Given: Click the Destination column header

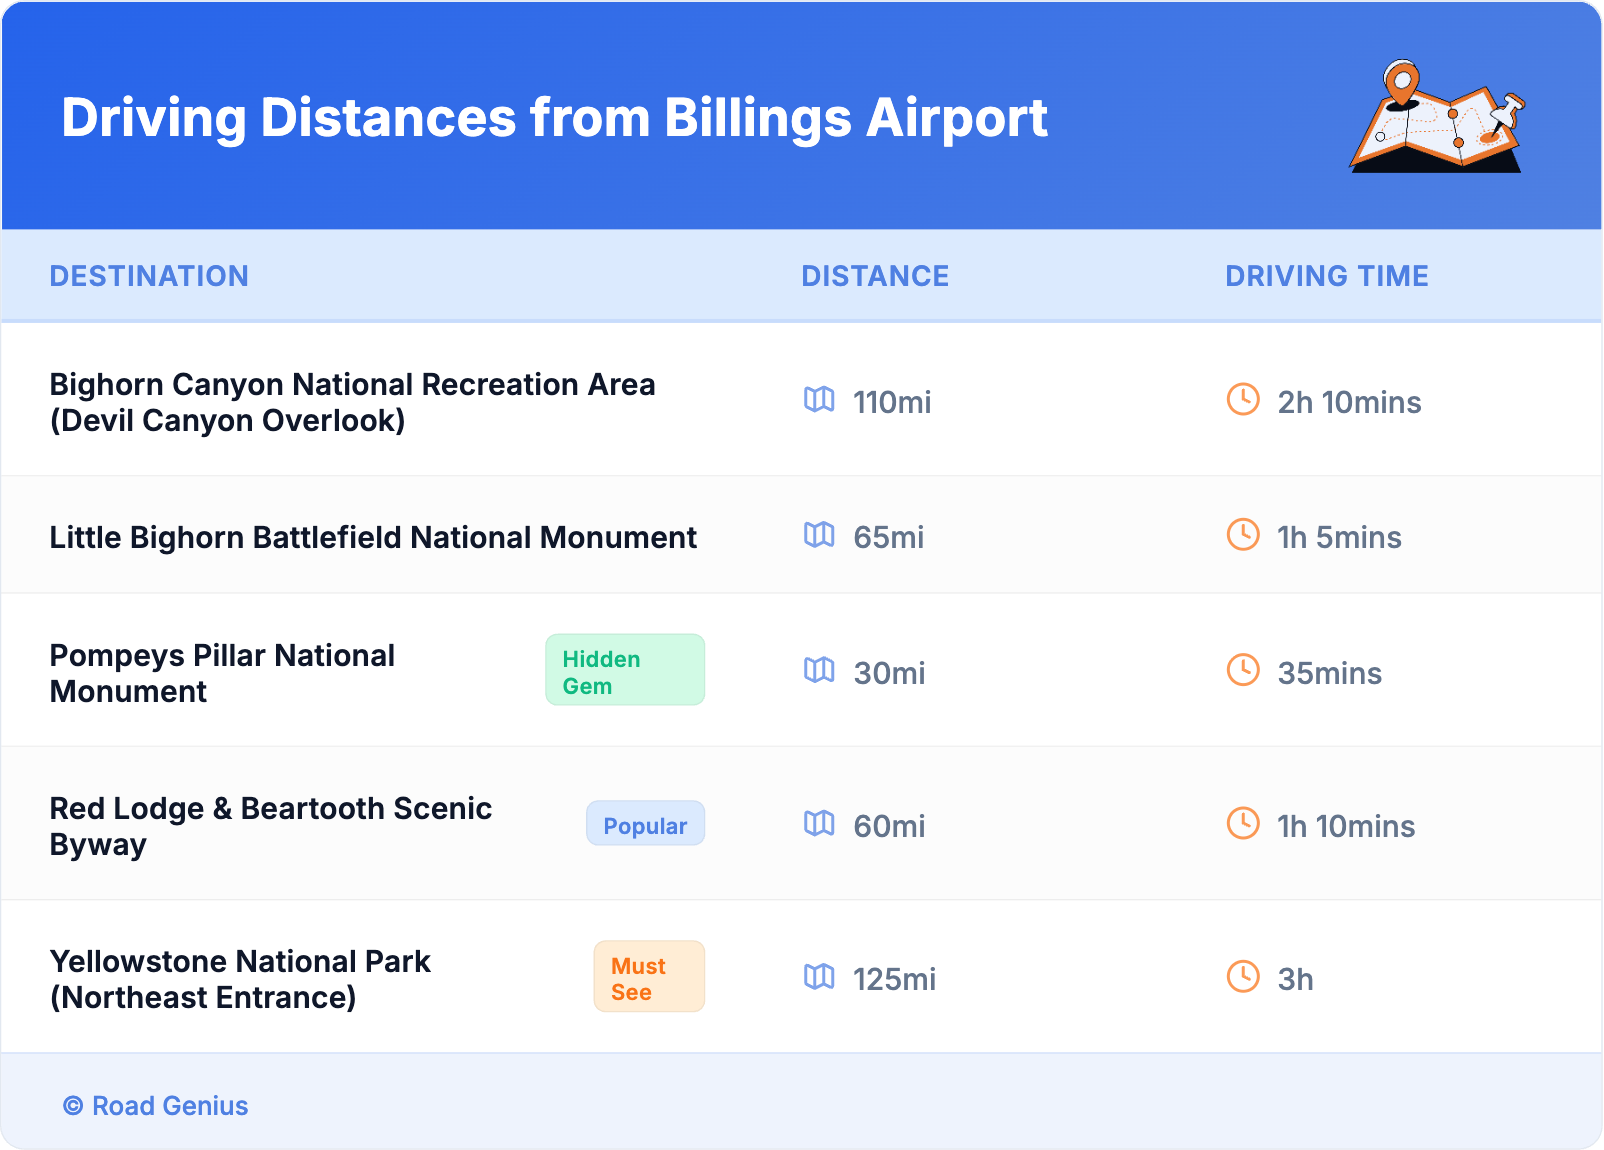Looking at the screenshot, I should pos(149,276).
